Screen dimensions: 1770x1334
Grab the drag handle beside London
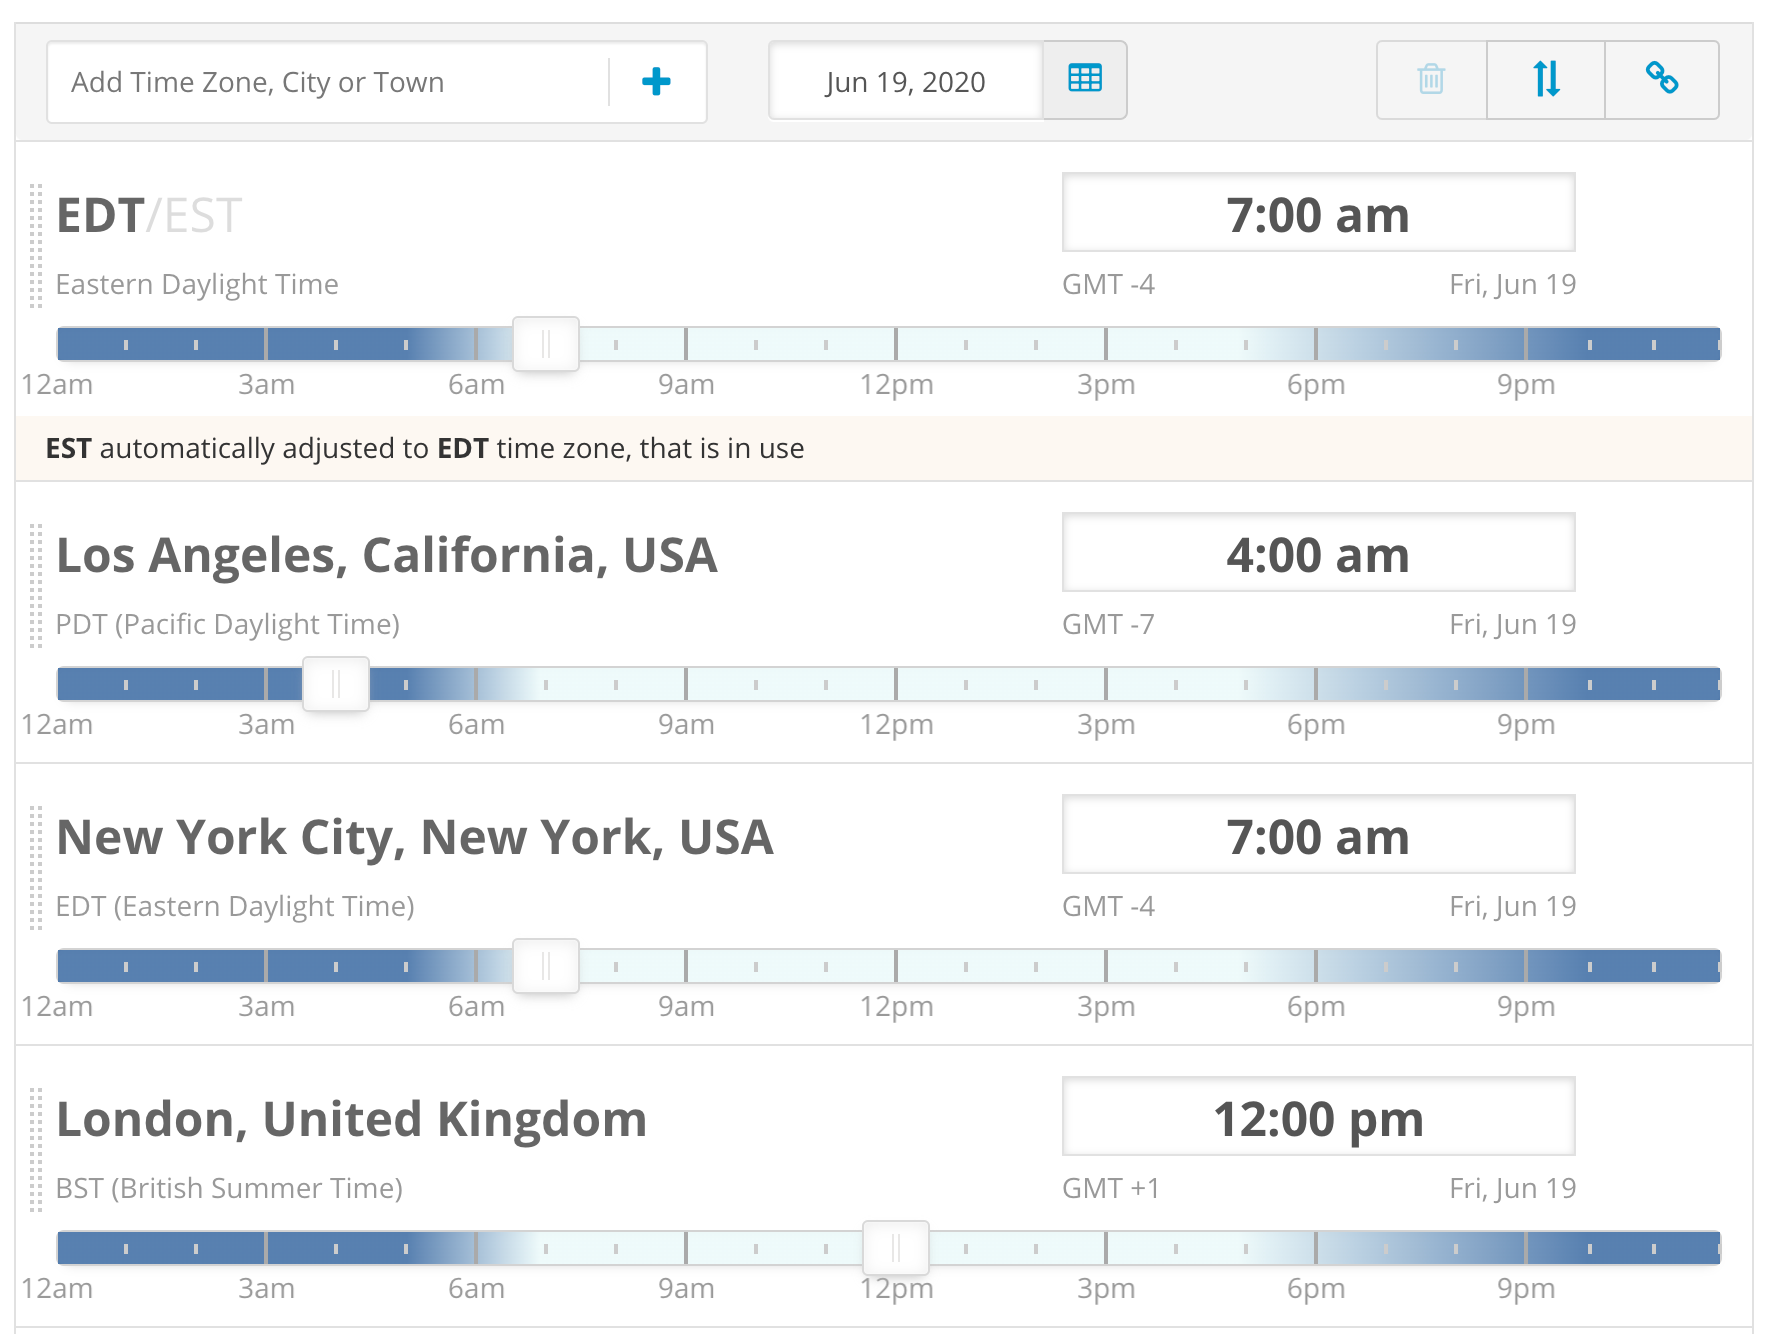pos(36,1150)
